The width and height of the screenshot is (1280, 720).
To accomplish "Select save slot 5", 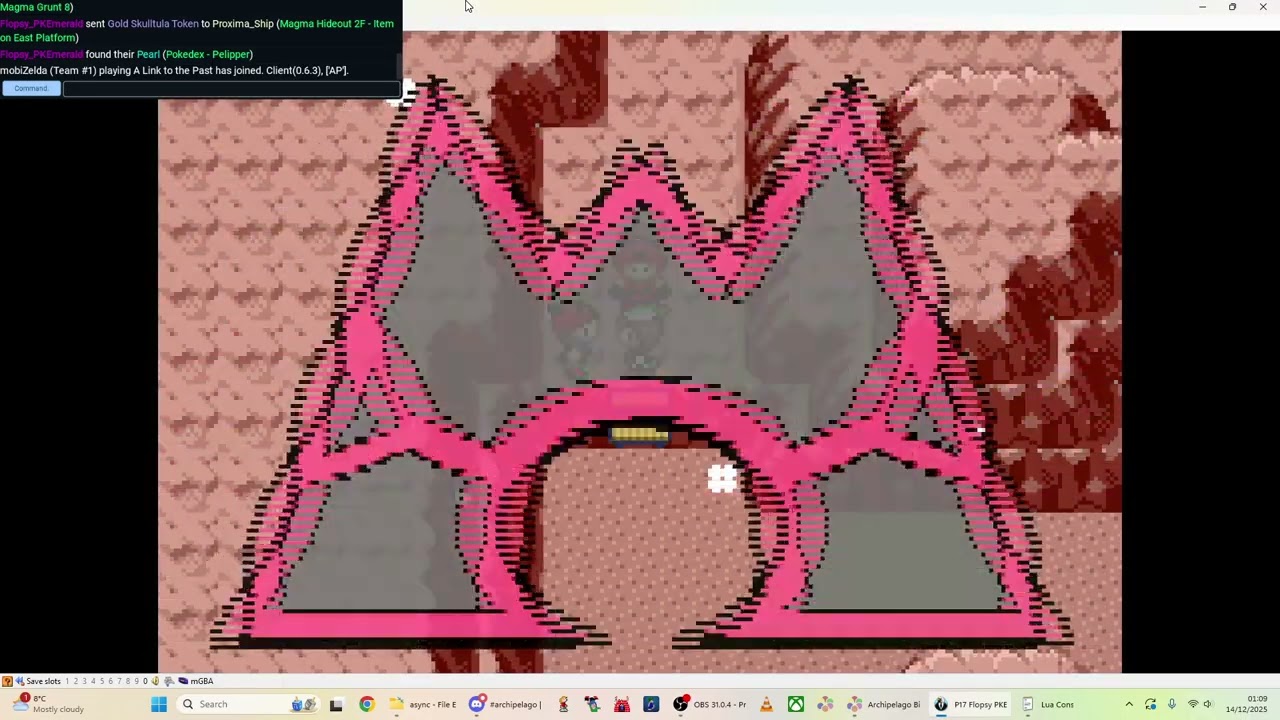I will tap(102, 681).
